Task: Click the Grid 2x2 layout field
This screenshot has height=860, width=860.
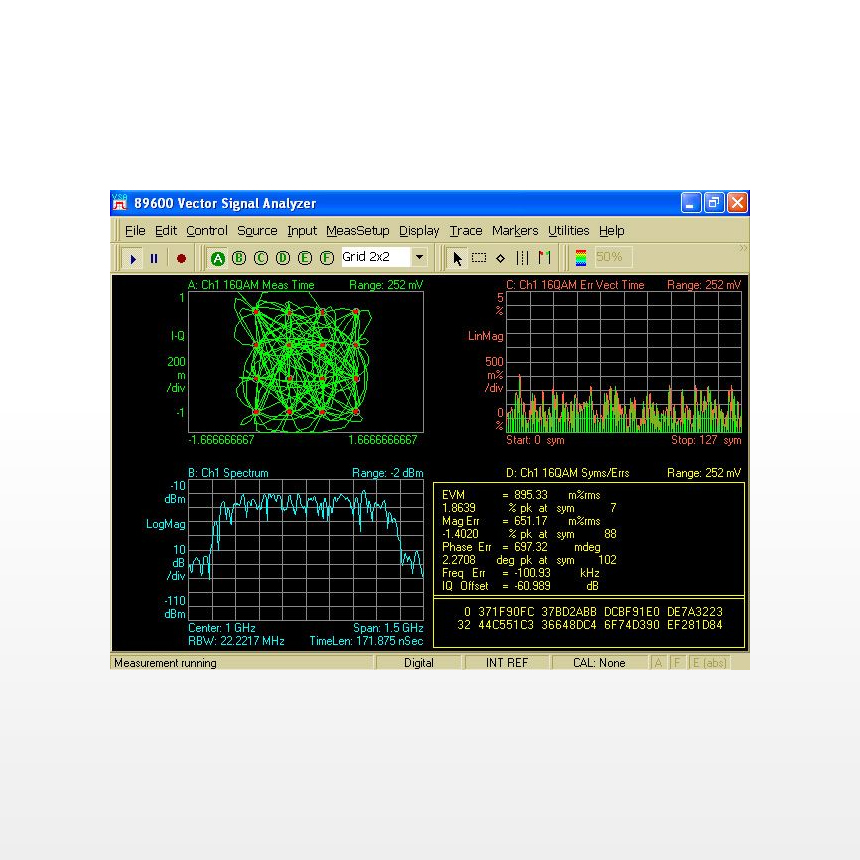Action: tap(376, 257)
